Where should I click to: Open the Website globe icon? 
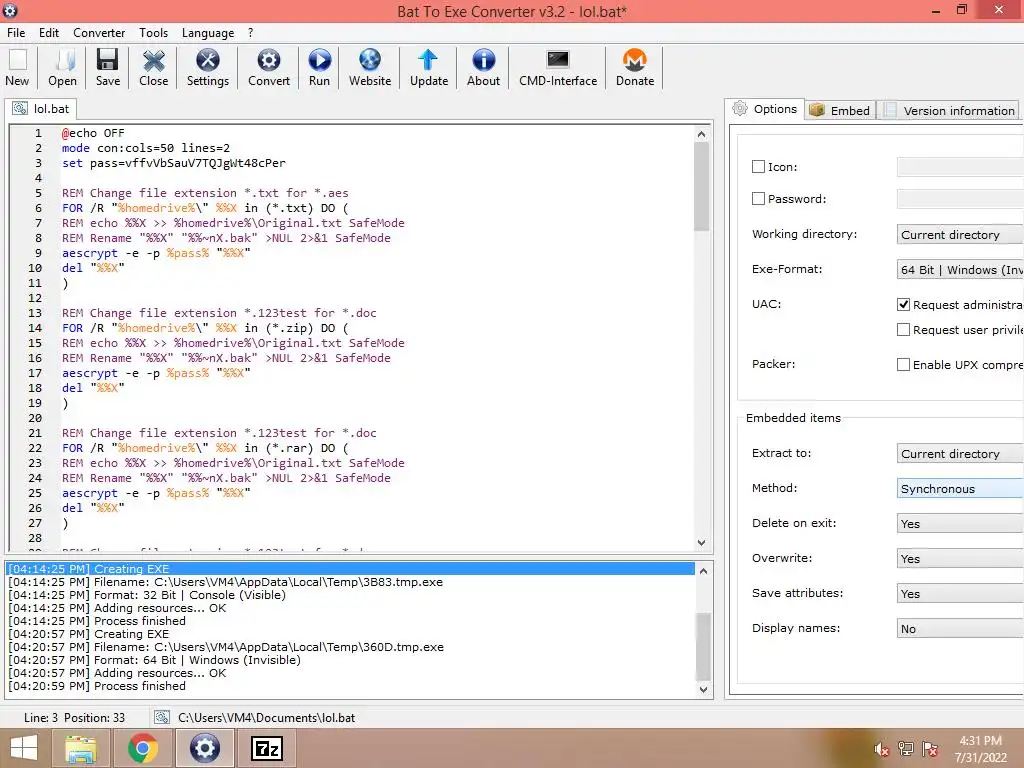(x=370, y=68)
